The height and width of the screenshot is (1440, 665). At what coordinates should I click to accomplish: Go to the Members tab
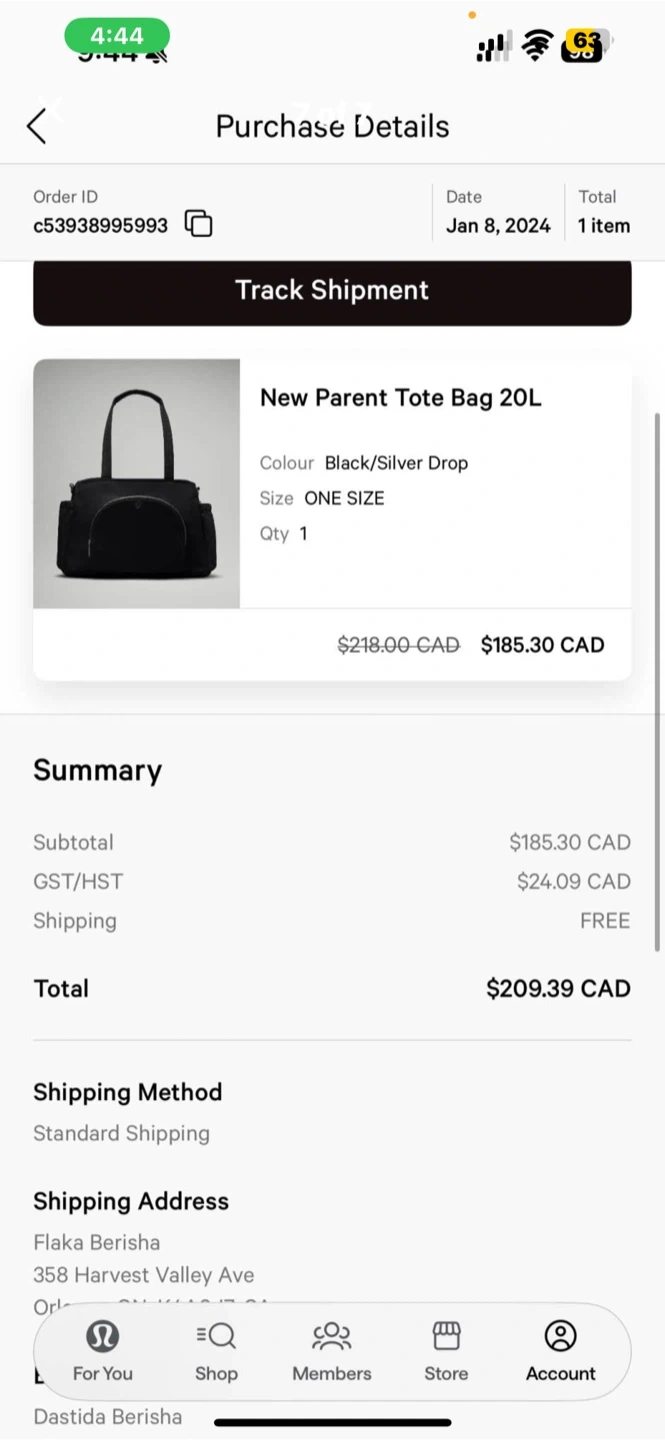pos(331,1351)
